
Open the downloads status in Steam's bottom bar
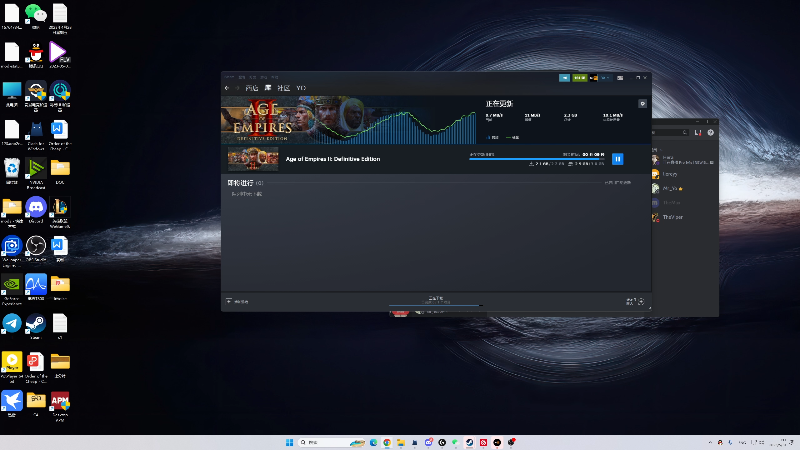[x=436, y=301]
